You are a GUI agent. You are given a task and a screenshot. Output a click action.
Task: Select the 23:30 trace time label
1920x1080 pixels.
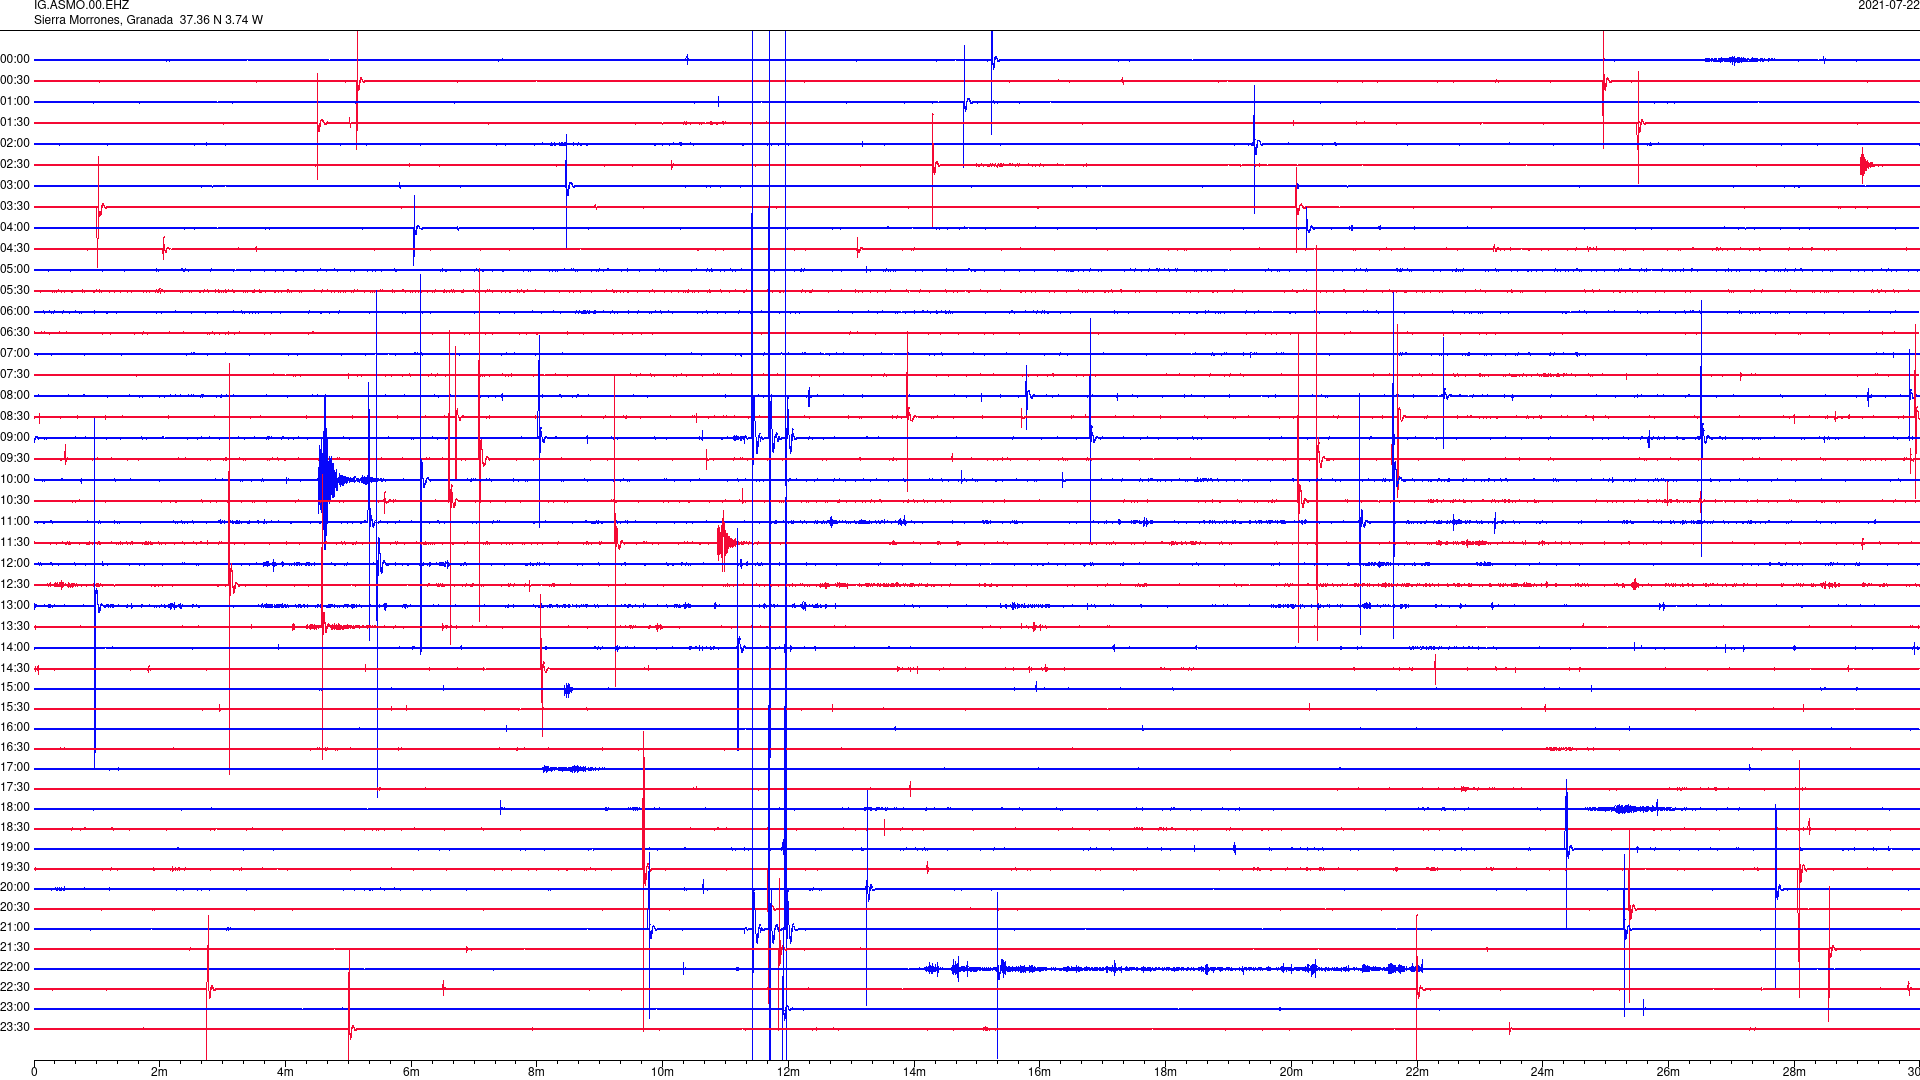coord(15,1028)
